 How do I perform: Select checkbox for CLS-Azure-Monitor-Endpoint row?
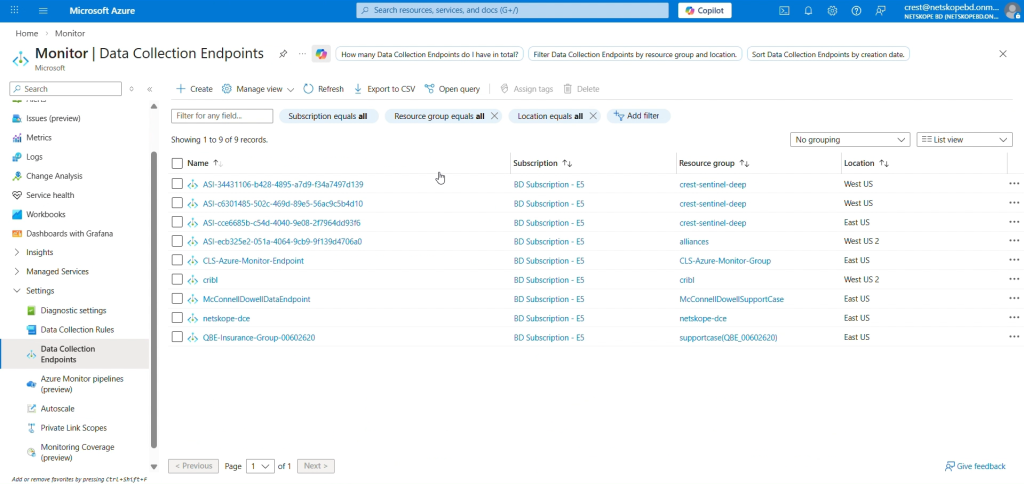click(177, 260)
